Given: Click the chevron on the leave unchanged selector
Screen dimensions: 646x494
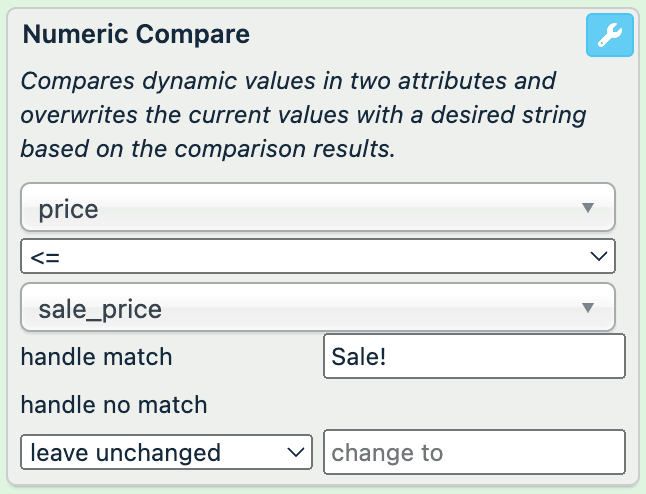Looking at the screenshot, I should coord(296,452).
